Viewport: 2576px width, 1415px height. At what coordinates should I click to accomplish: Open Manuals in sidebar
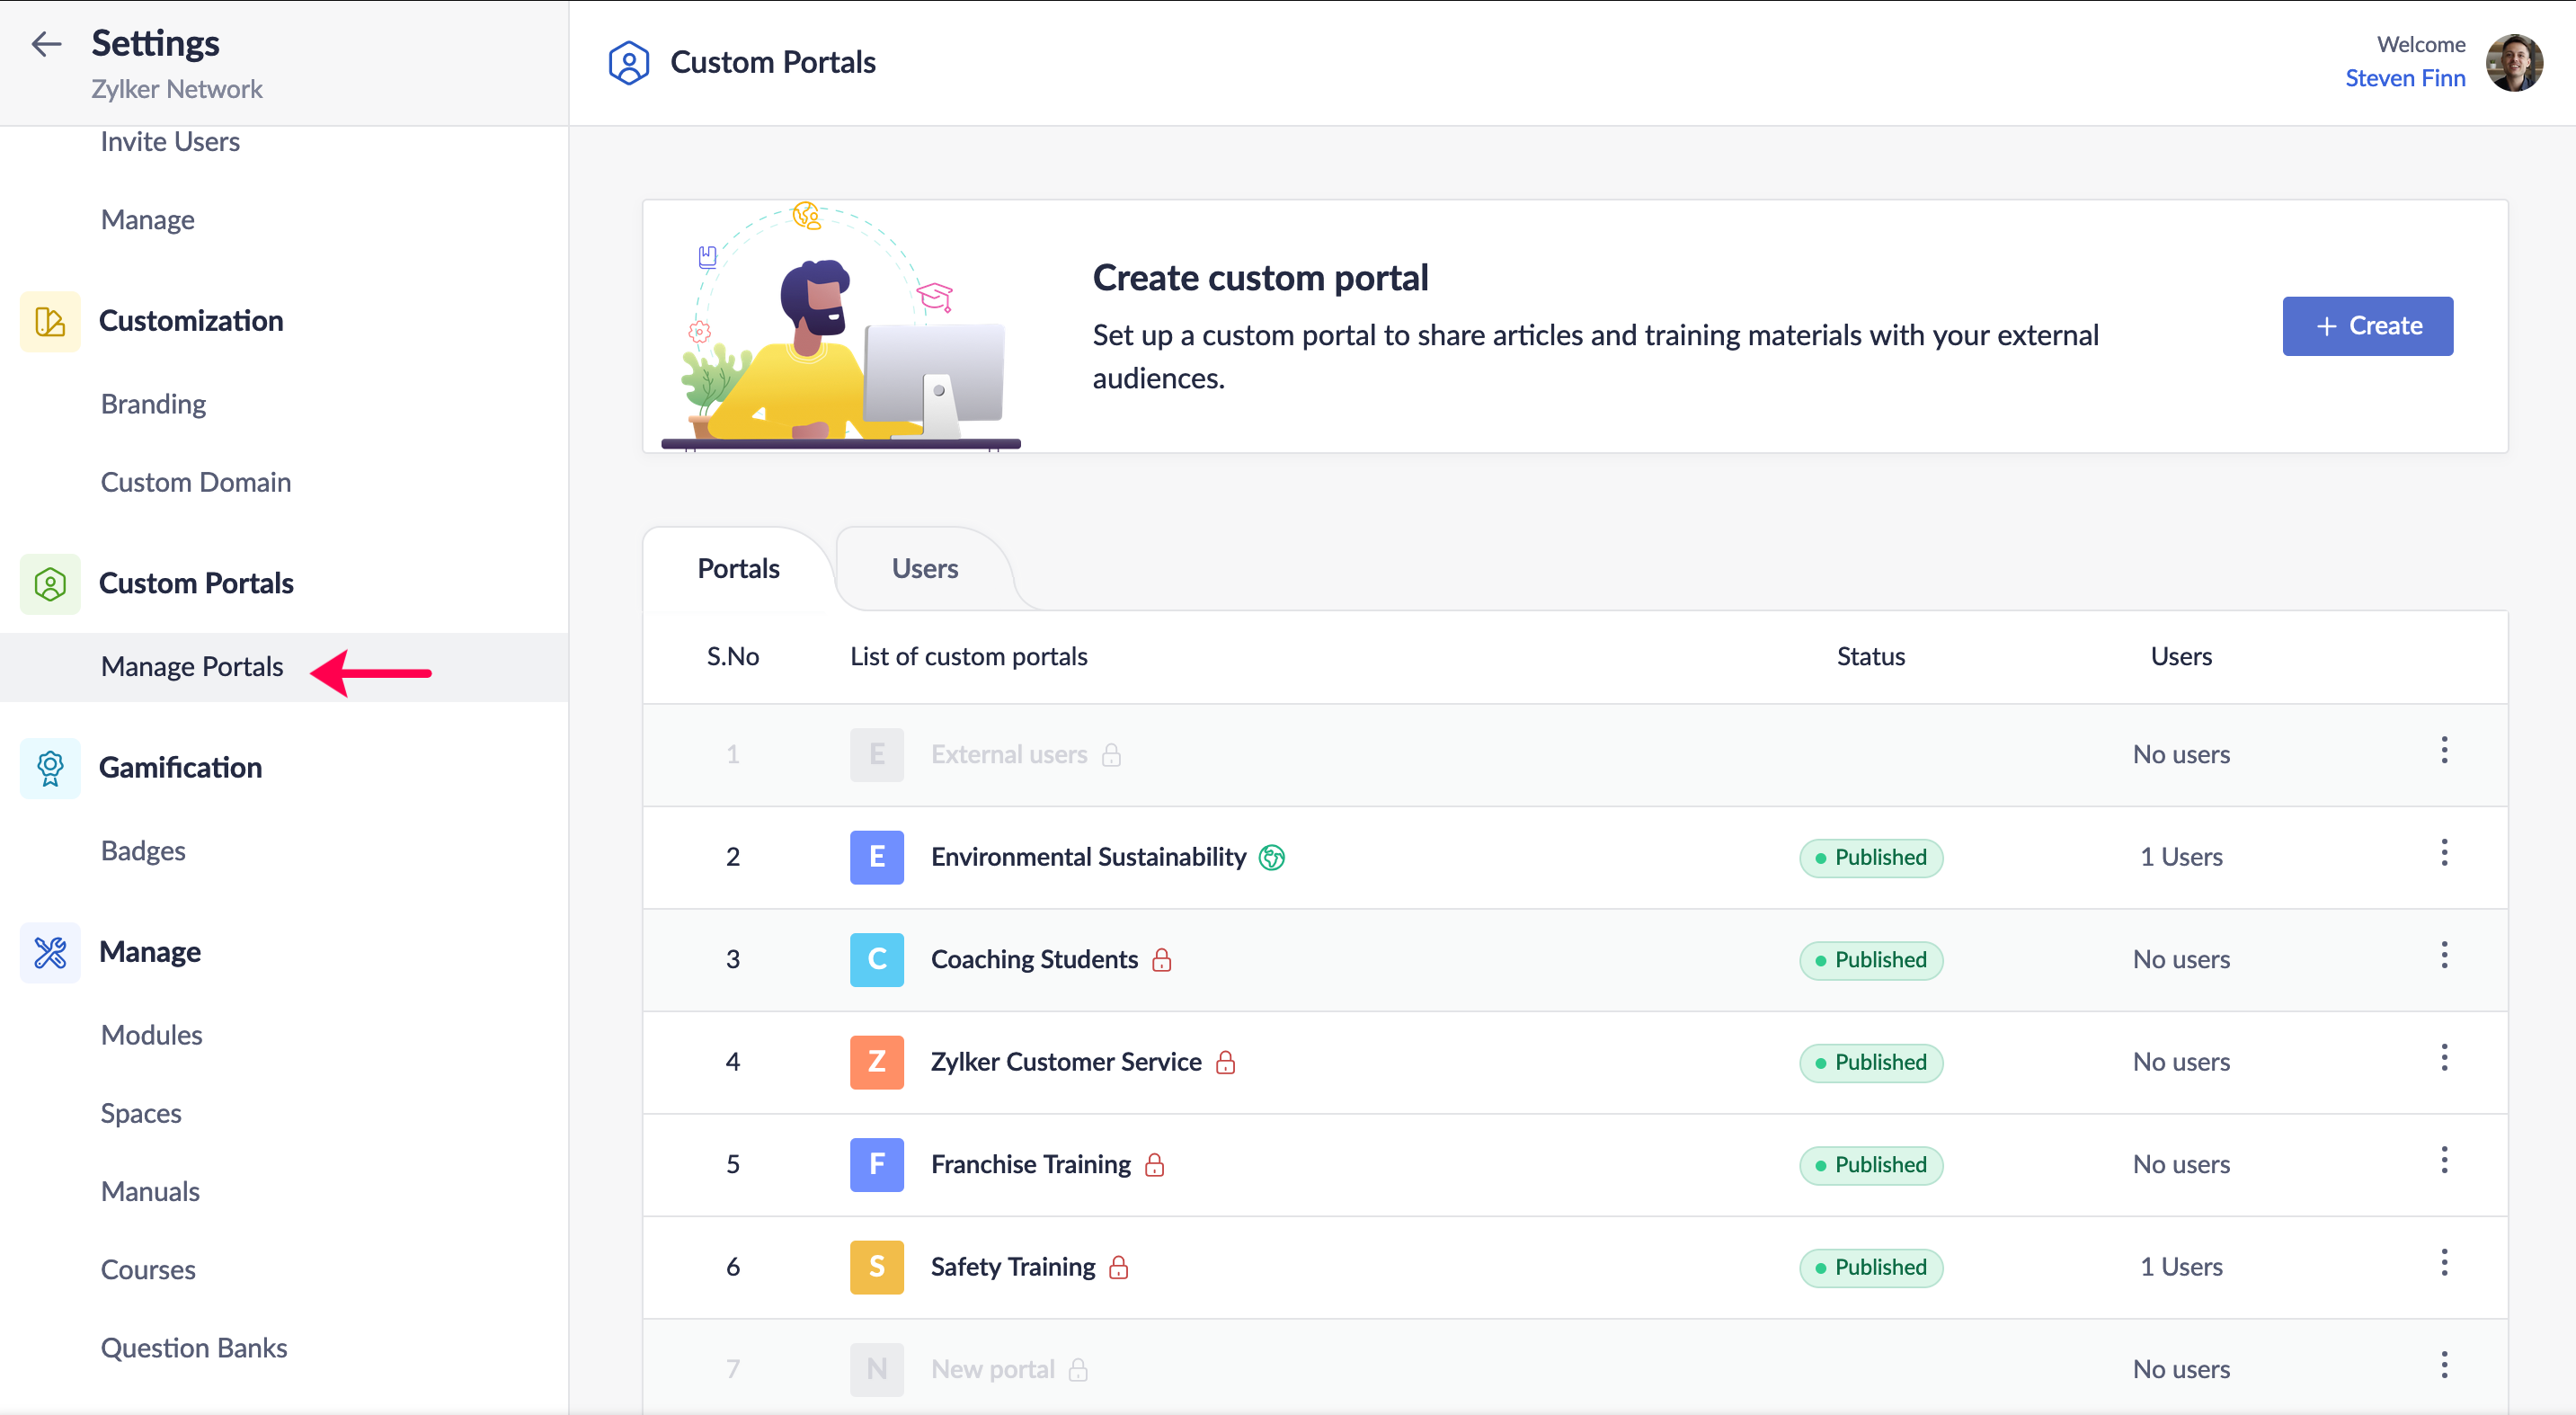[x=150, y=1192]
